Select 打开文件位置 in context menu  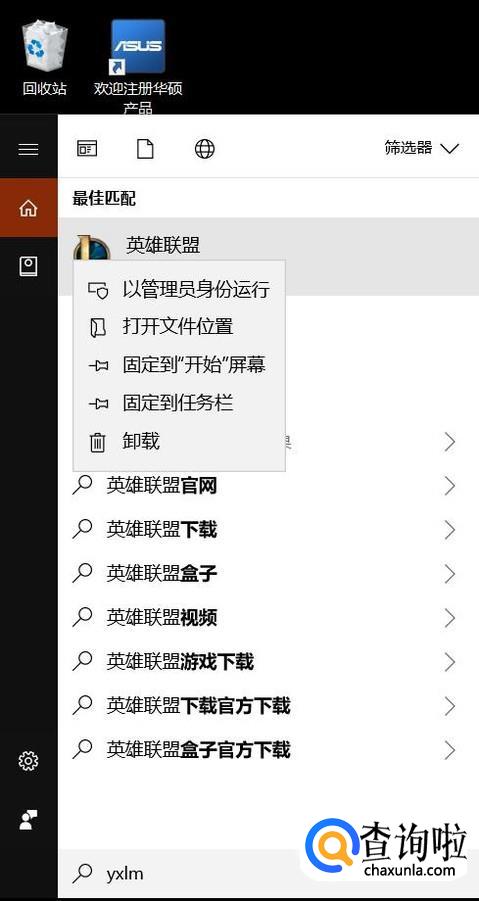179,327
